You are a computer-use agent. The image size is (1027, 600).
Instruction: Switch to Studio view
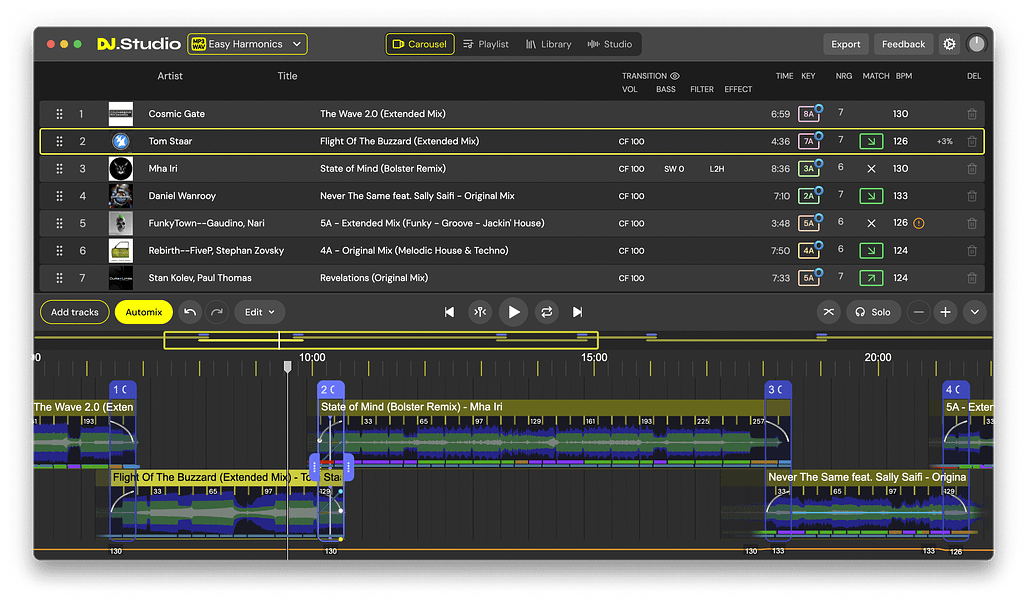coord(610,44)
